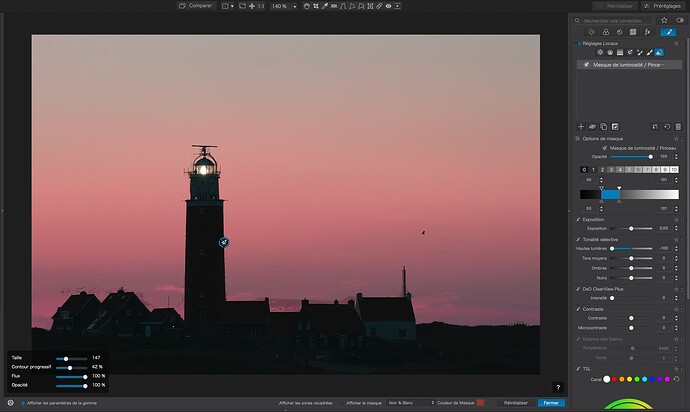Click the Préréglages button

[x=661, y=6]
